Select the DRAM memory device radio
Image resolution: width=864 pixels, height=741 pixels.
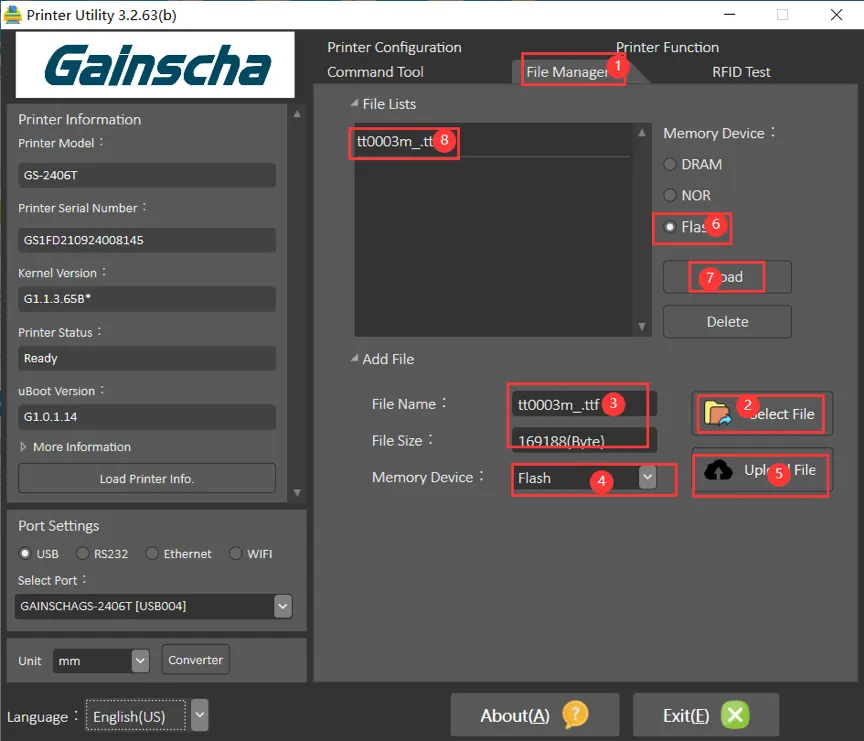tap(670, 164)
